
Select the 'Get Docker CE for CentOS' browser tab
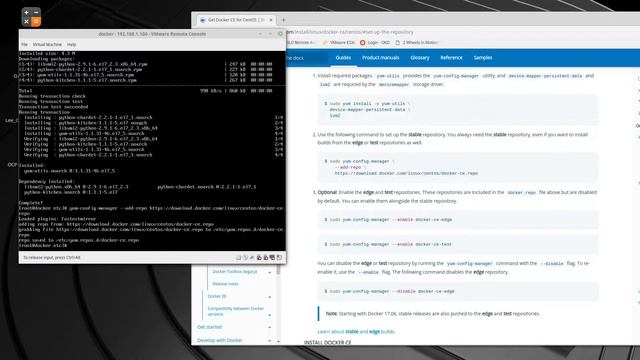236,20
